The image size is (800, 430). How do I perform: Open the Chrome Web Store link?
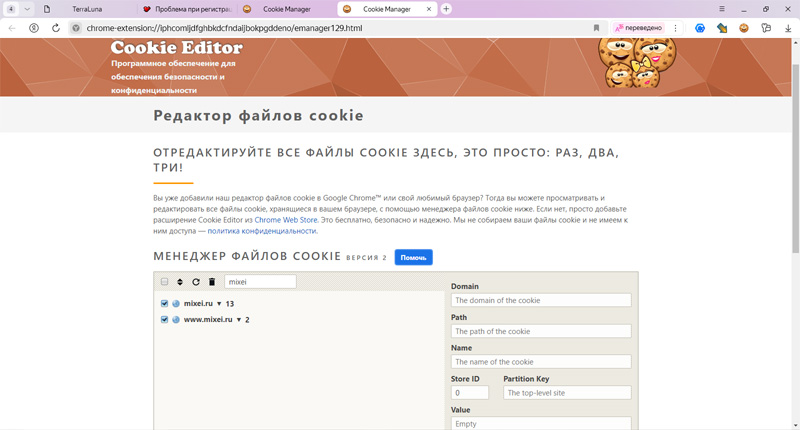tap(286, 220)
